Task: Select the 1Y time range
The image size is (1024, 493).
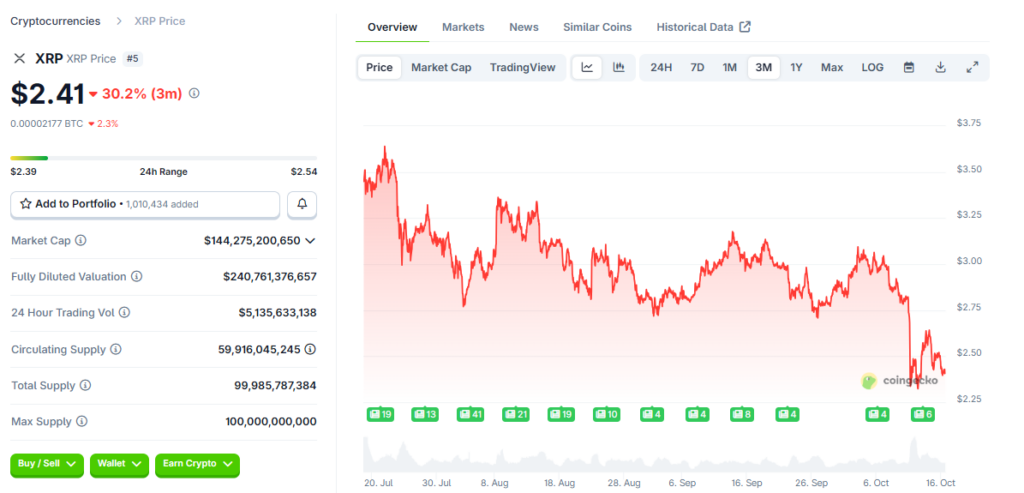Action: click(x=796, y=68)
